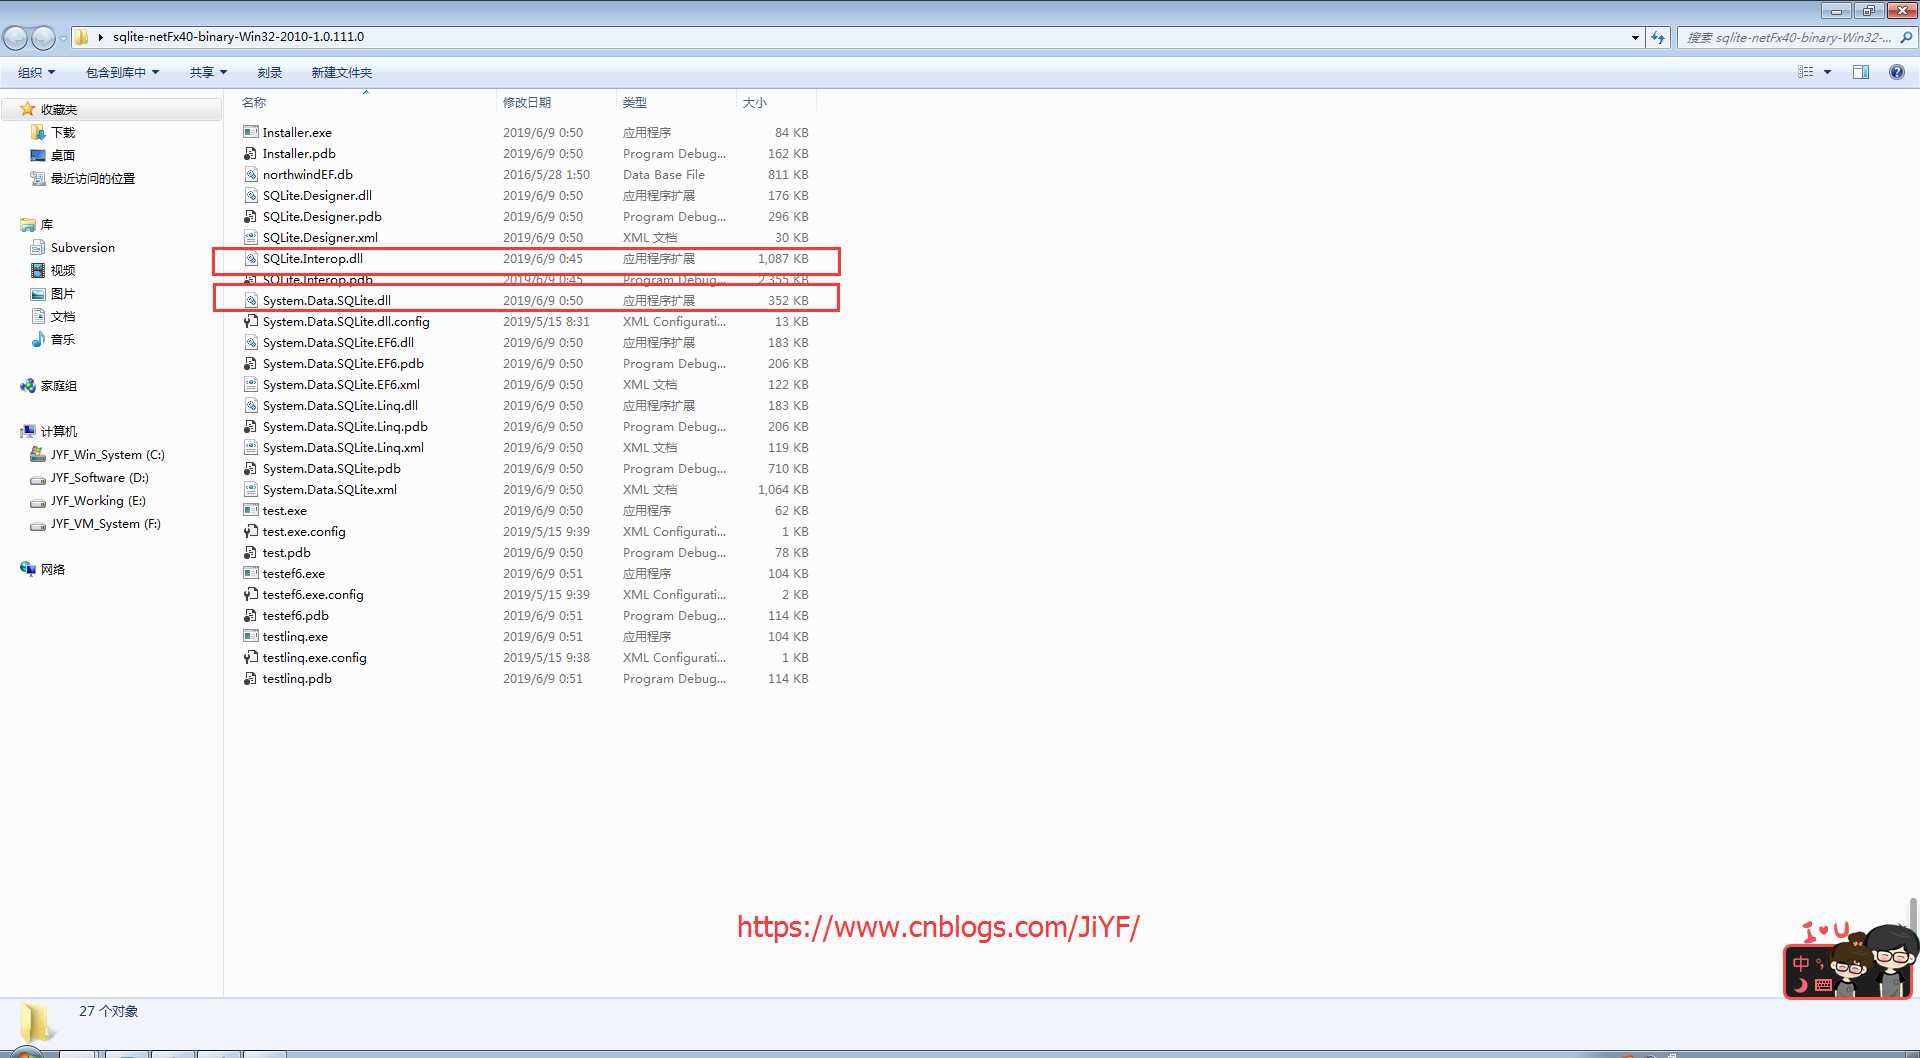Click the Forward navigation arrow

[x=43, y=38]
